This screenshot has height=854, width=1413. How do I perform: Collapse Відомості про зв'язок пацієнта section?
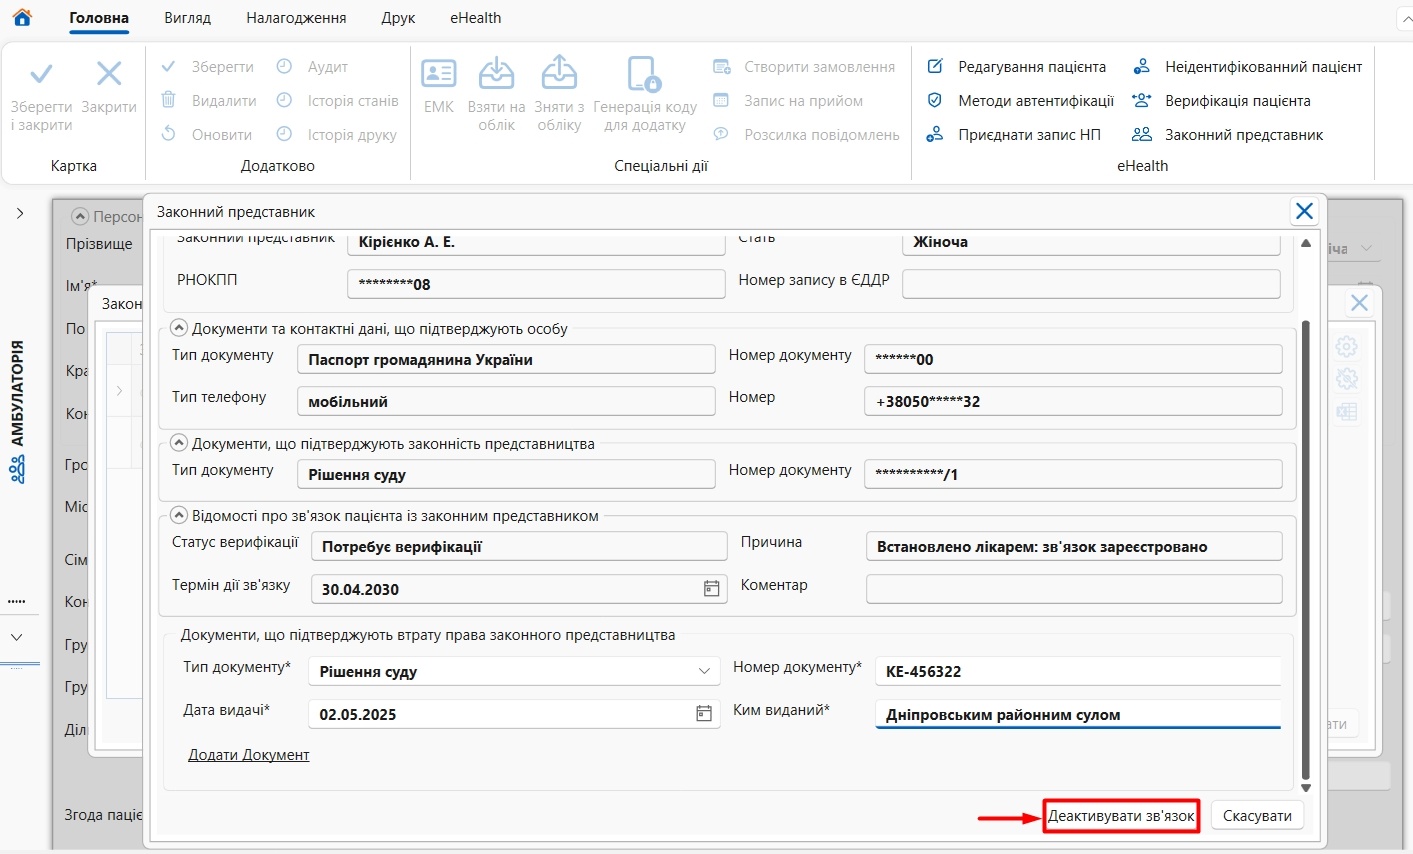(179, 516)
